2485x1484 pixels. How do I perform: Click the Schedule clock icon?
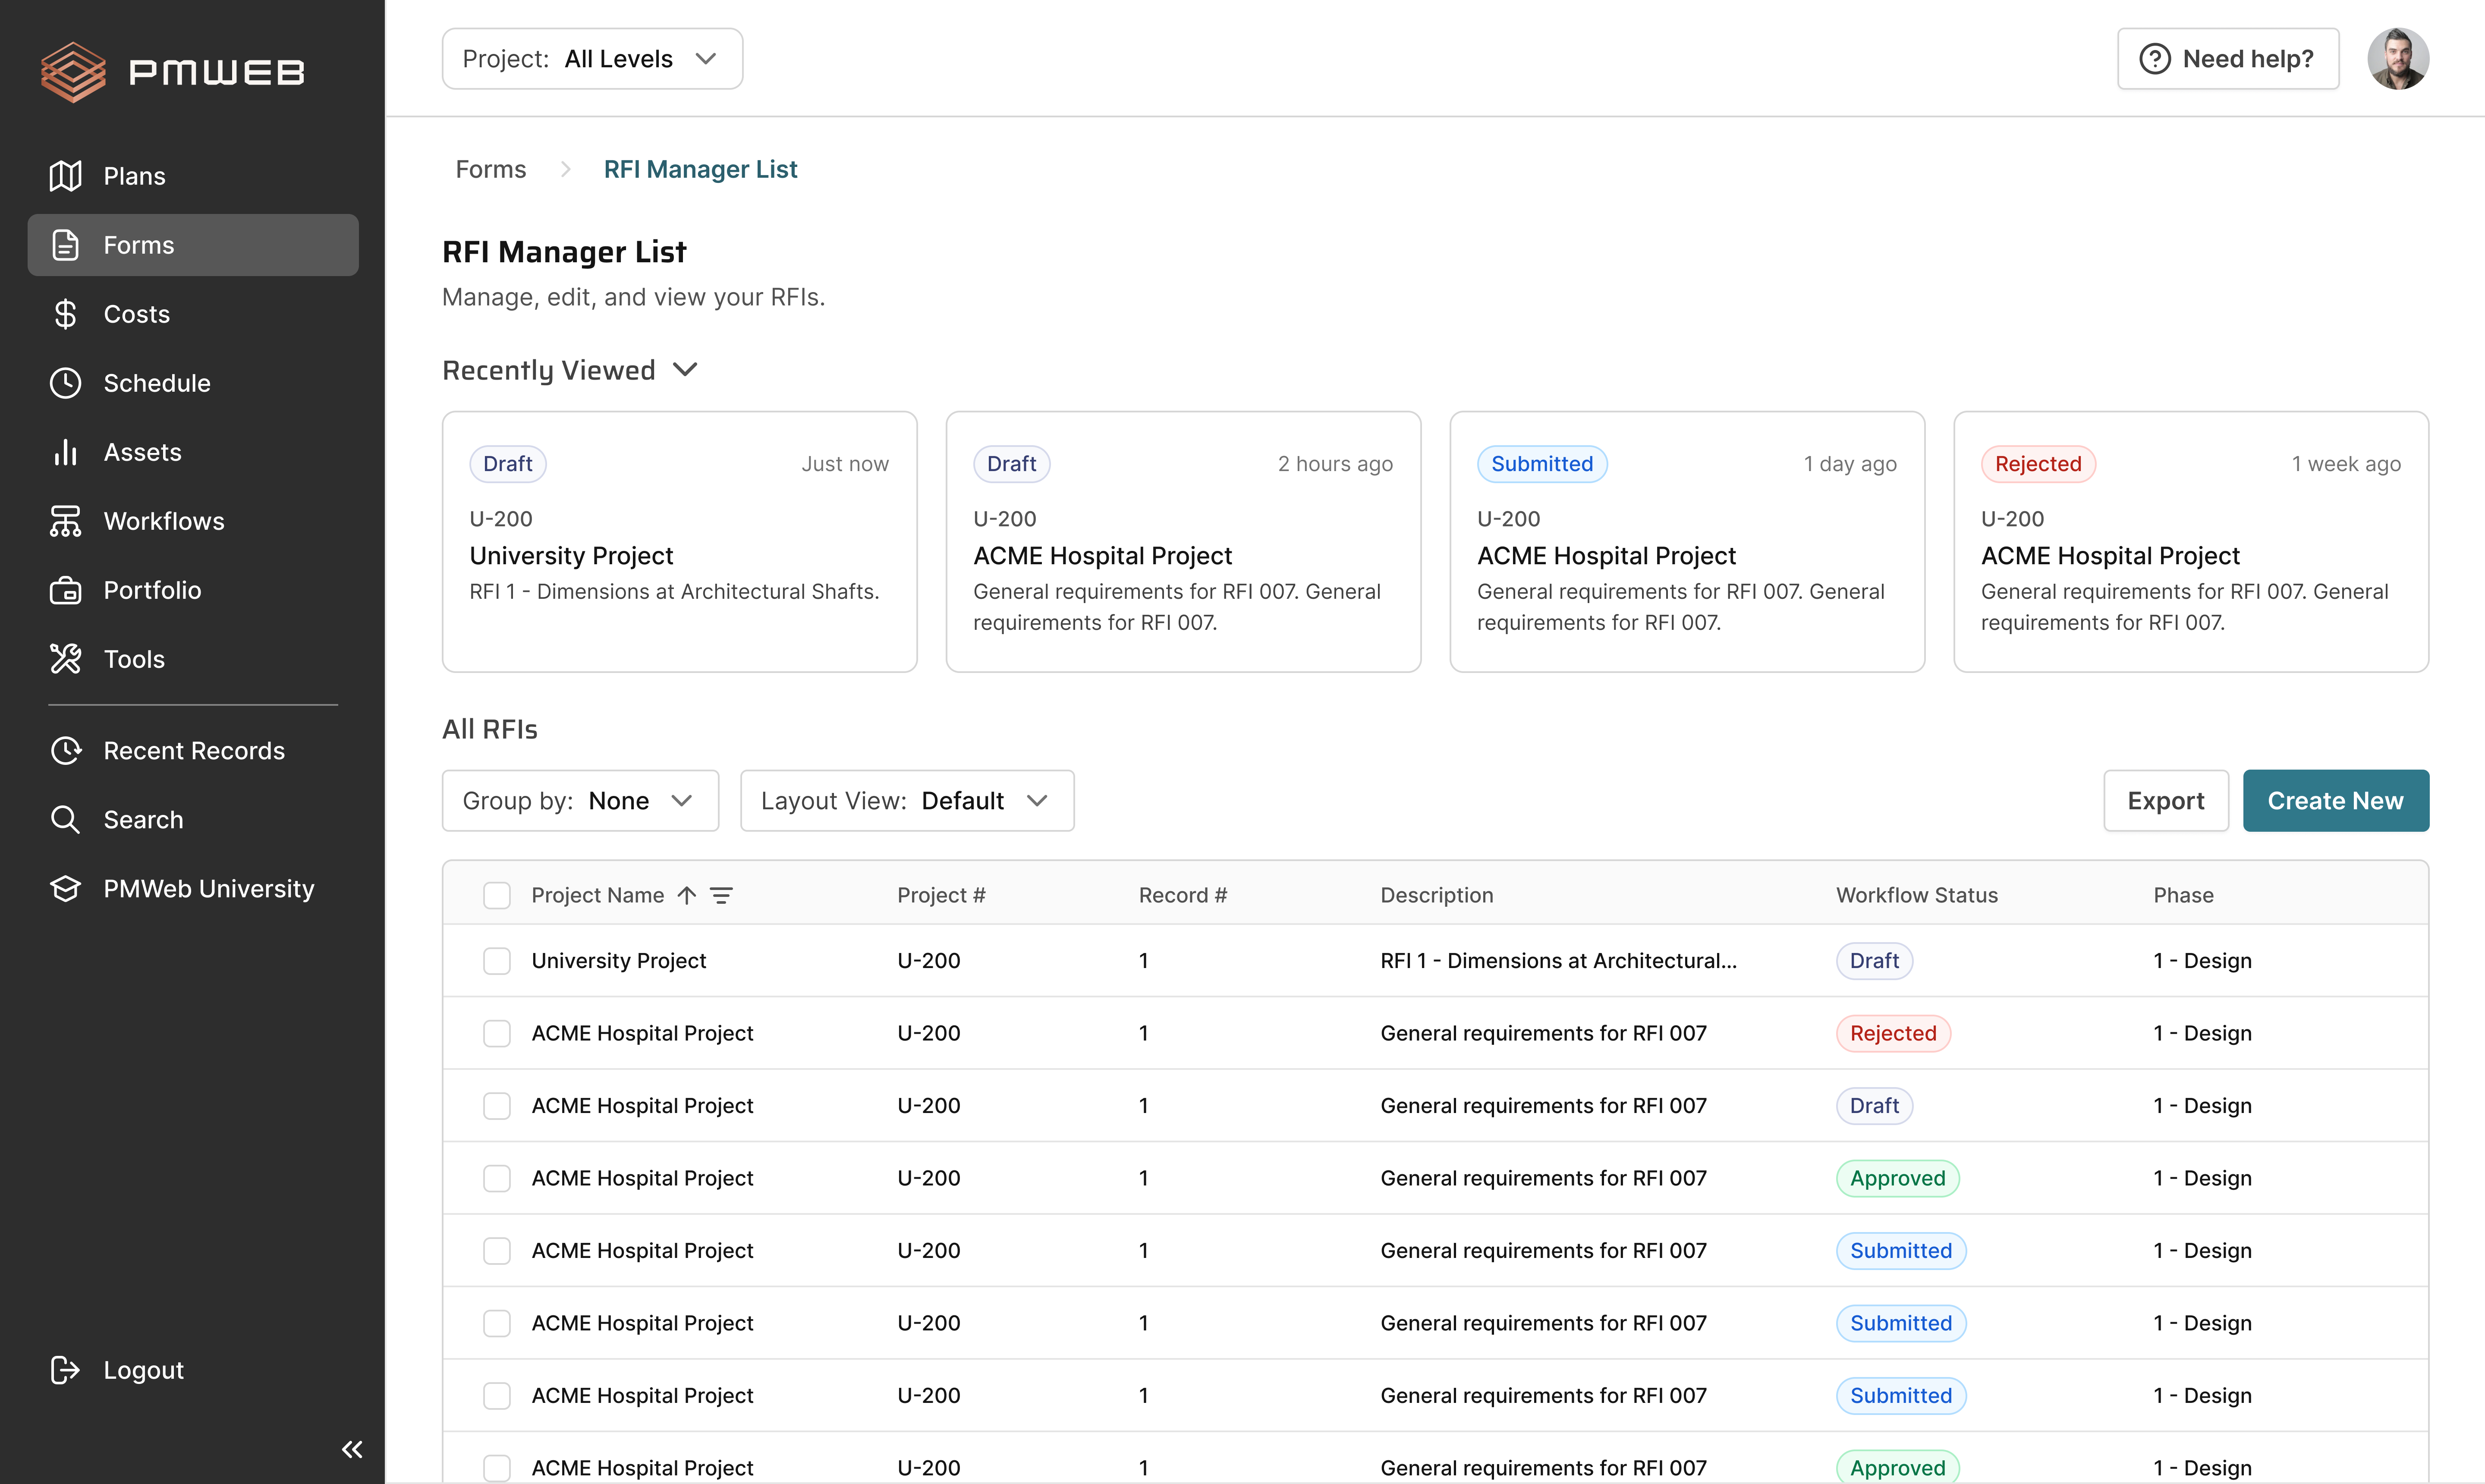[x=66, y=383]
